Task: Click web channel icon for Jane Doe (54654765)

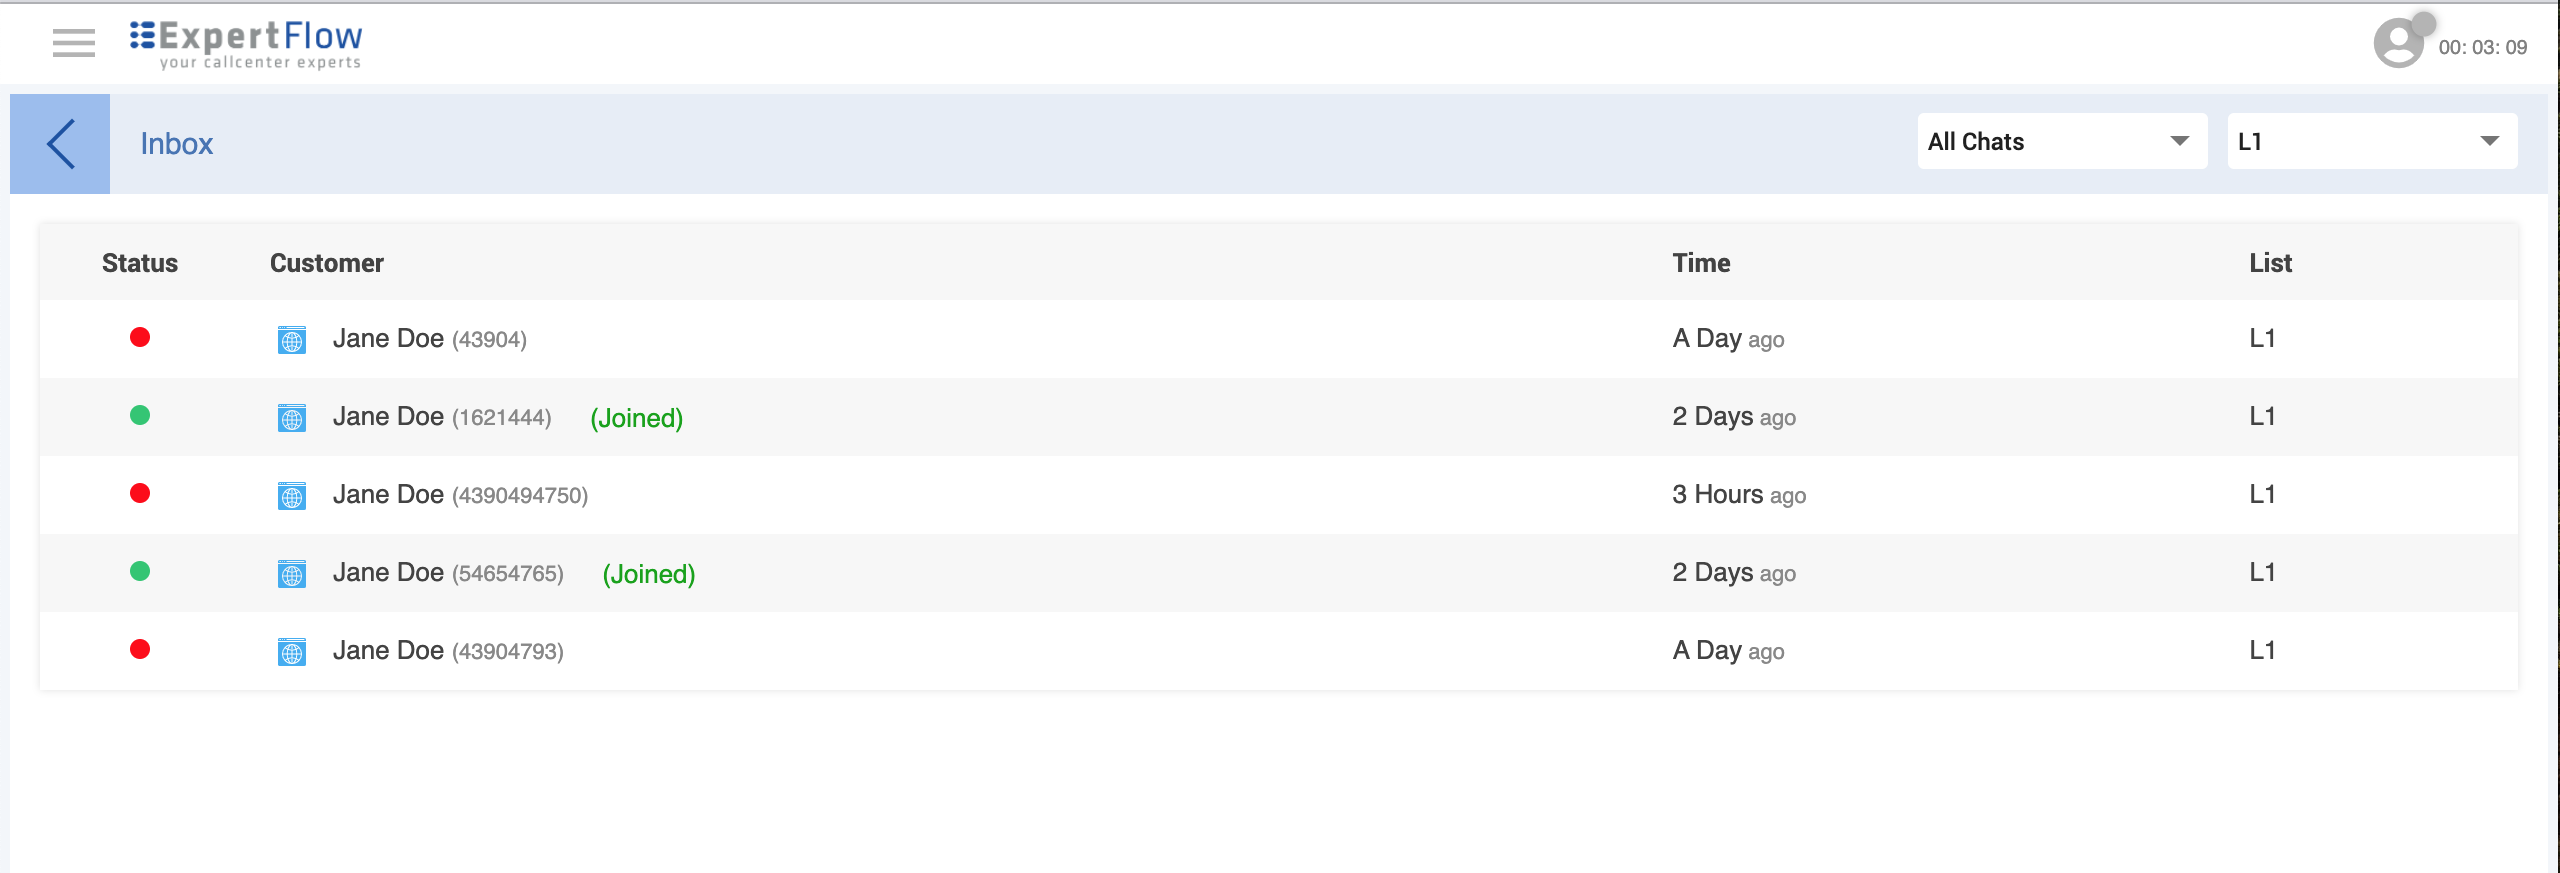Action: coord(292,574)
